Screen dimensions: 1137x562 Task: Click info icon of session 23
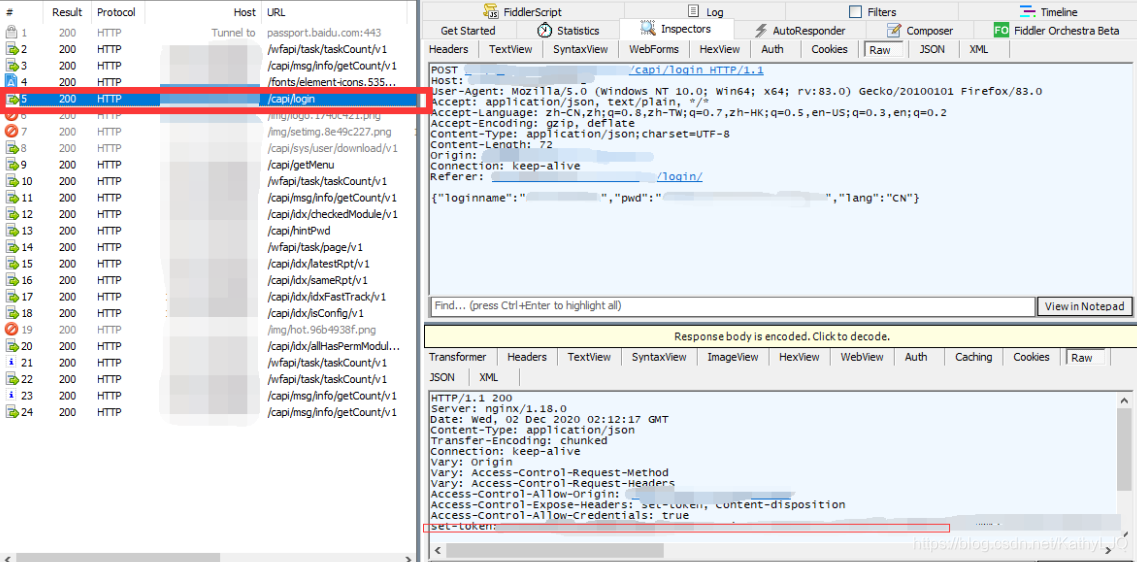(11, 395)
